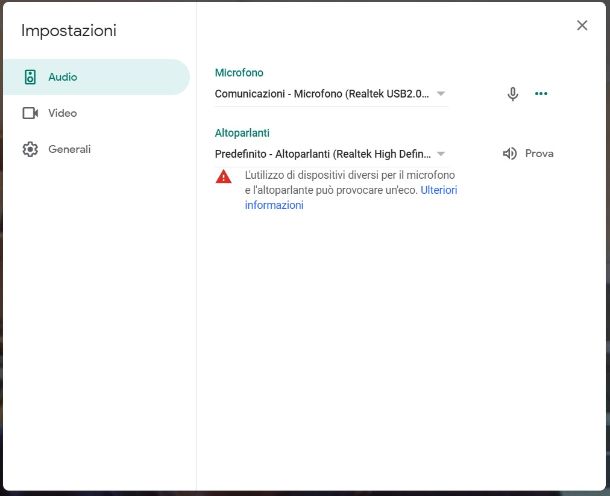Open the Audio settings tab
The height and width of the screenshot is (496, 610).
click(x=96, y=77)
